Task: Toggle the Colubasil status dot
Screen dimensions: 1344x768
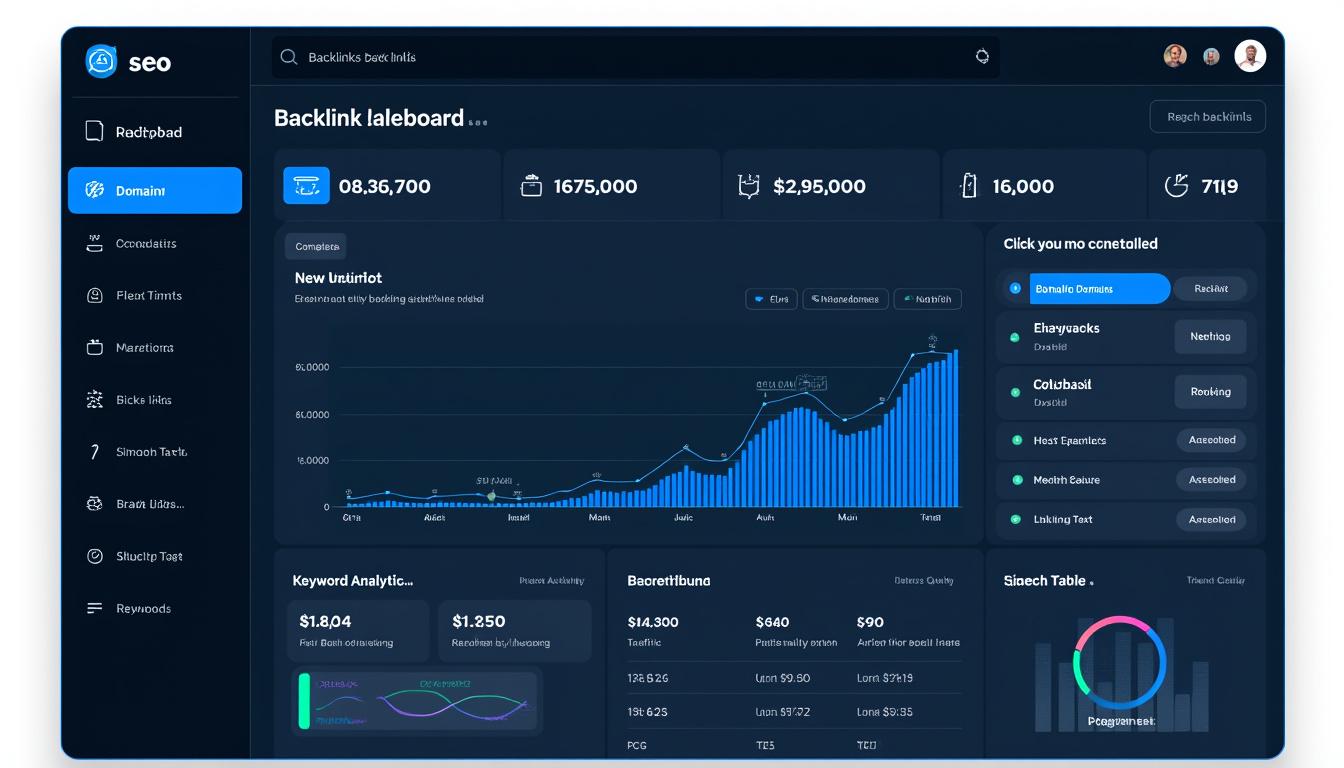Action: click(x=1015, y=393)
